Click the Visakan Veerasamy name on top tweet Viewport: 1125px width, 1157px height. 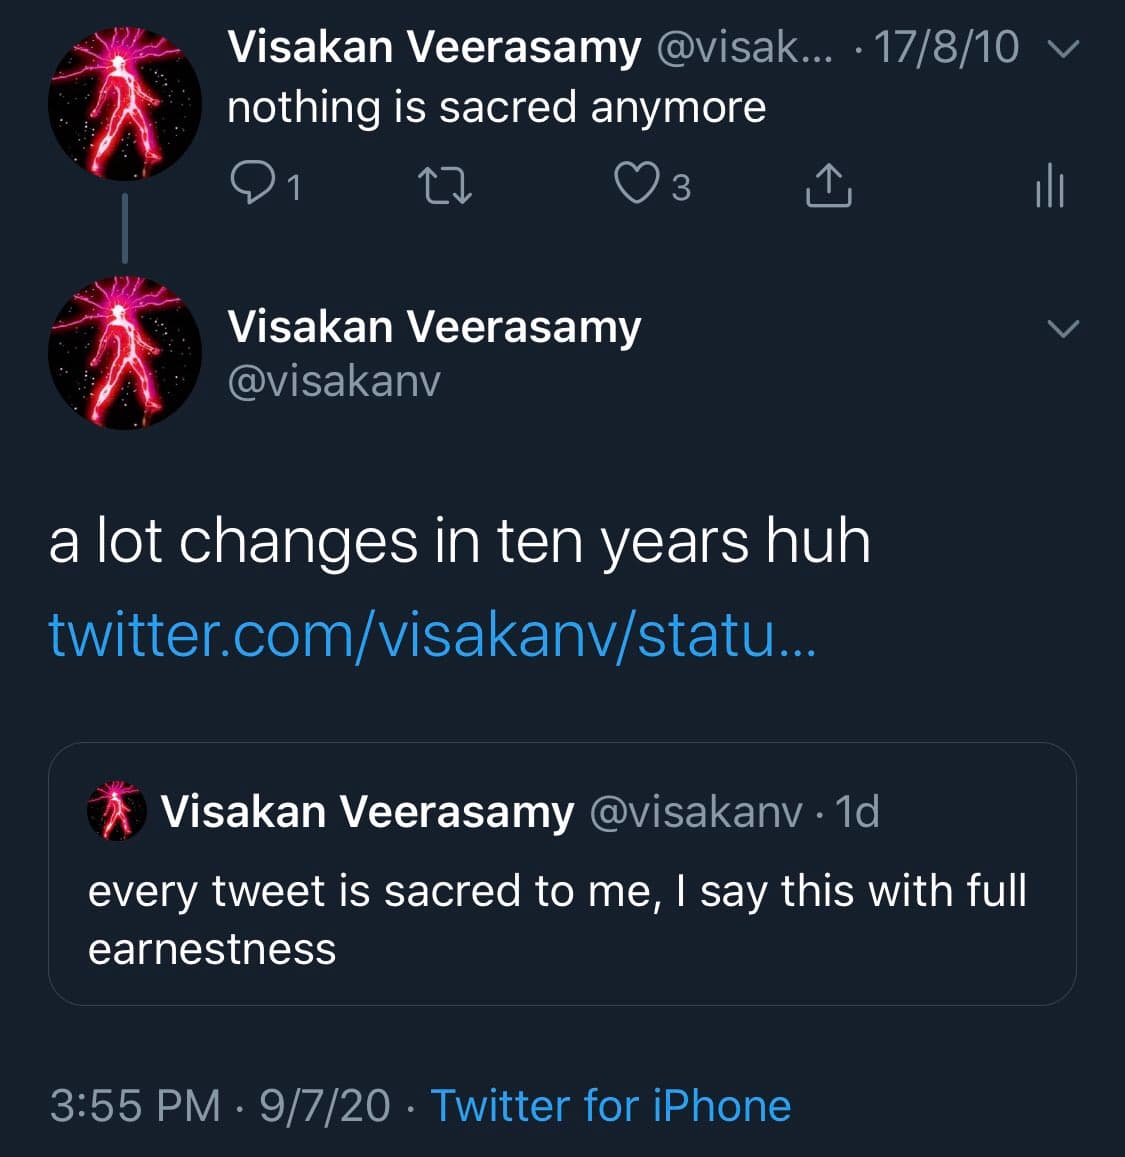(x=433, y=47)
